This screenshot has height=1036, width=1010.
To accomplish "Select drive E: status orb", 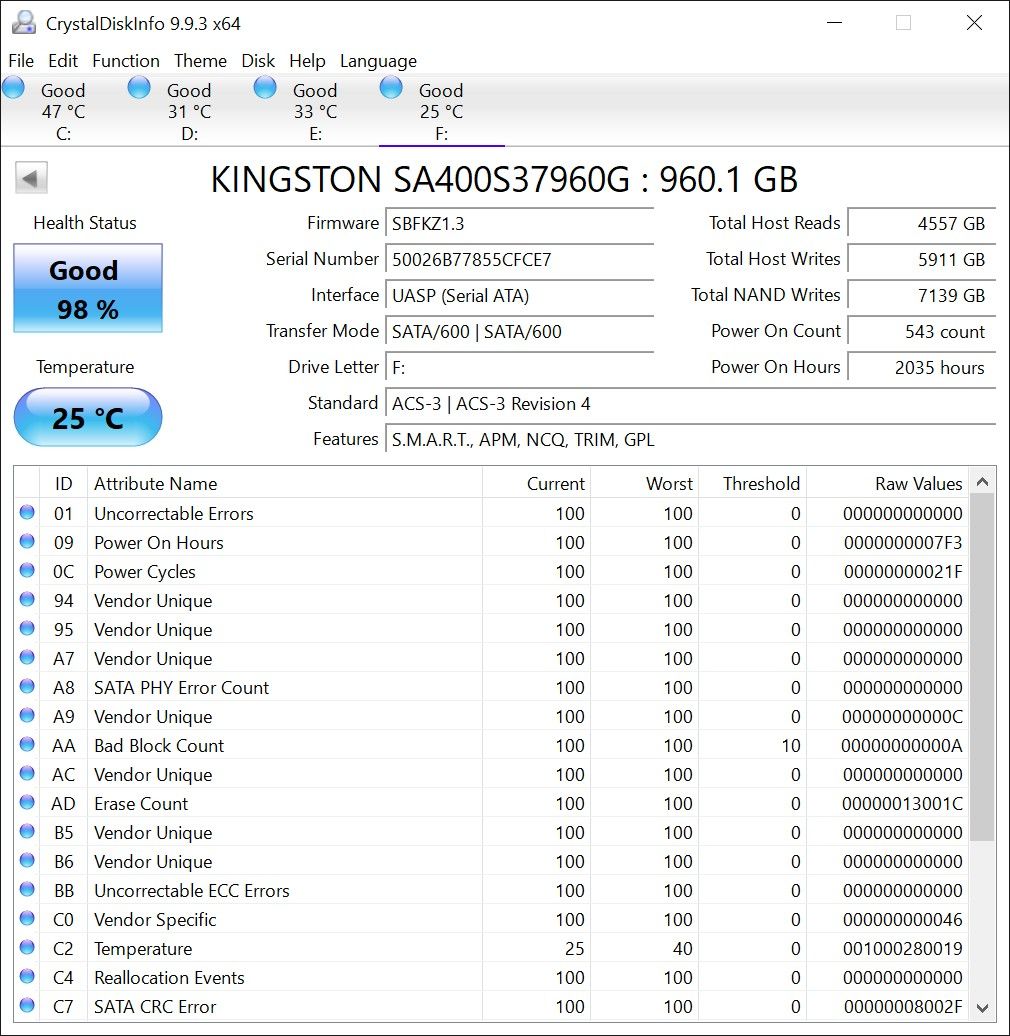I will 266,87.
